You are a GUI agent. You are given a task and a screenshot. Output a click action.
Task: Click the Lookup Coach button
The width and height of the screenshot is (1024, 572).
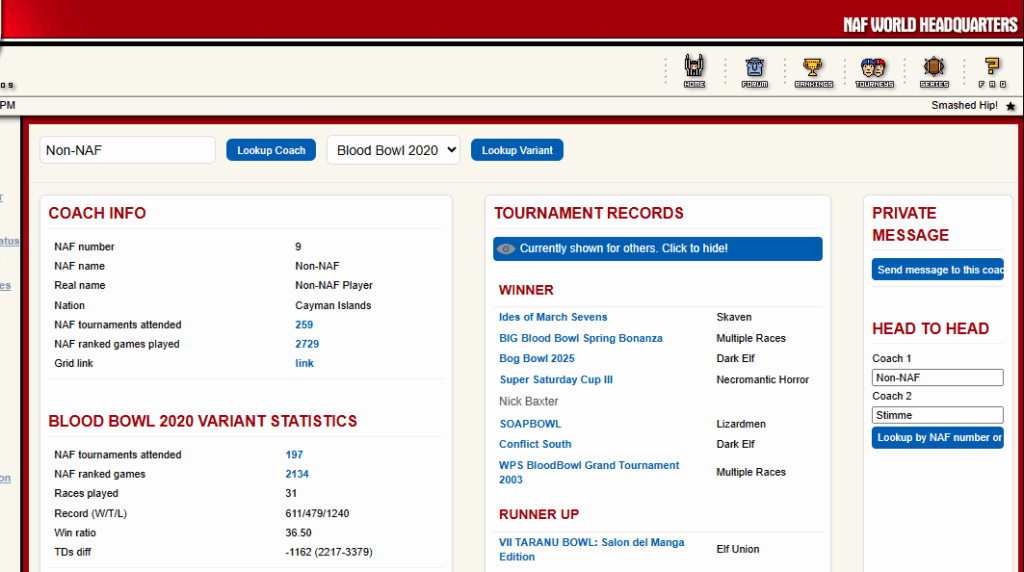pyautogui.click(x=271, y=150)
